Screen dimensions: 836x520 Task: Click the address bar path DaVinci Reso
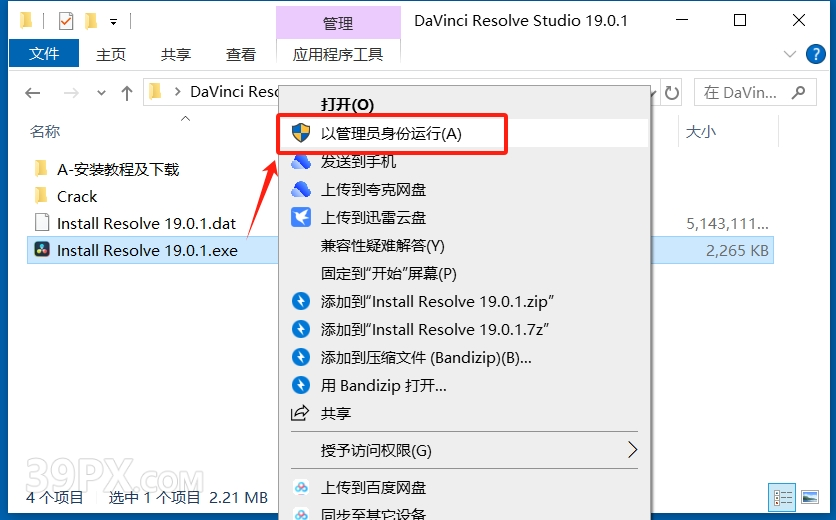[x=235, y=92]
